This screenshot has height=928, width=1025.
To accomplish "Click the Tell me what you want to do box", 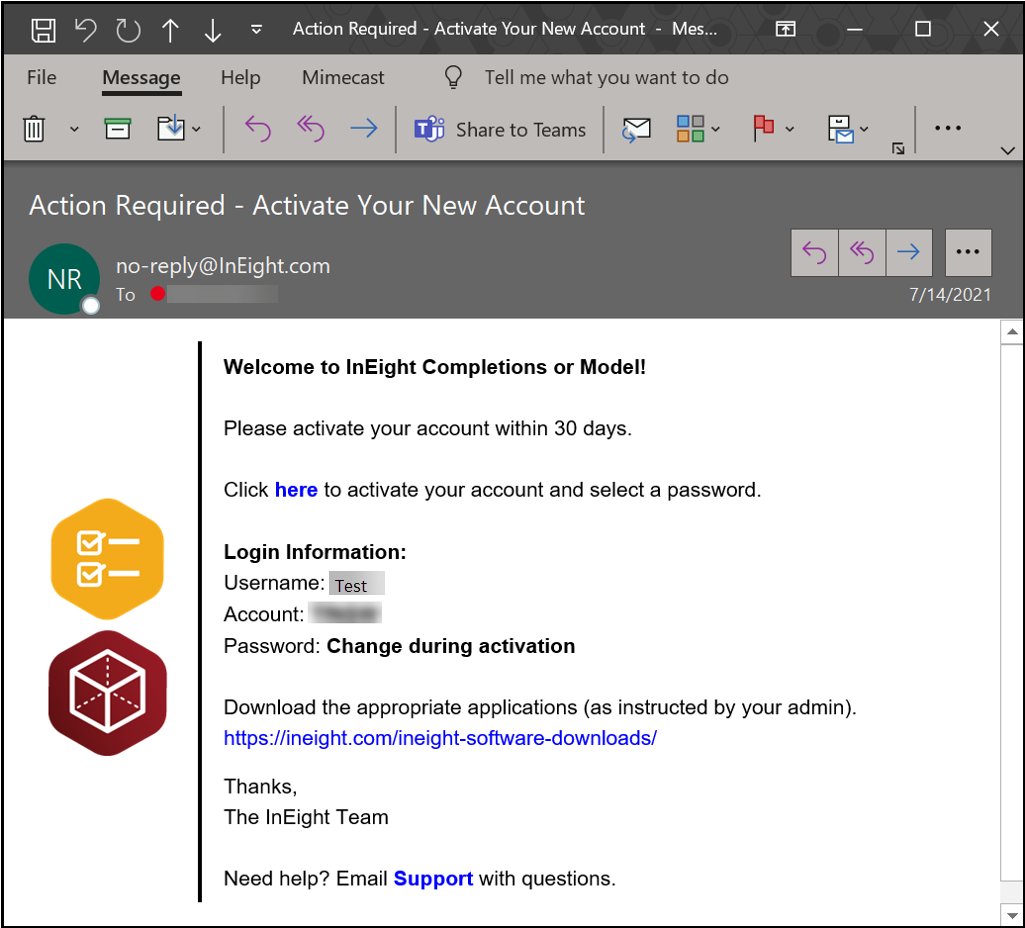I will 606,78.
